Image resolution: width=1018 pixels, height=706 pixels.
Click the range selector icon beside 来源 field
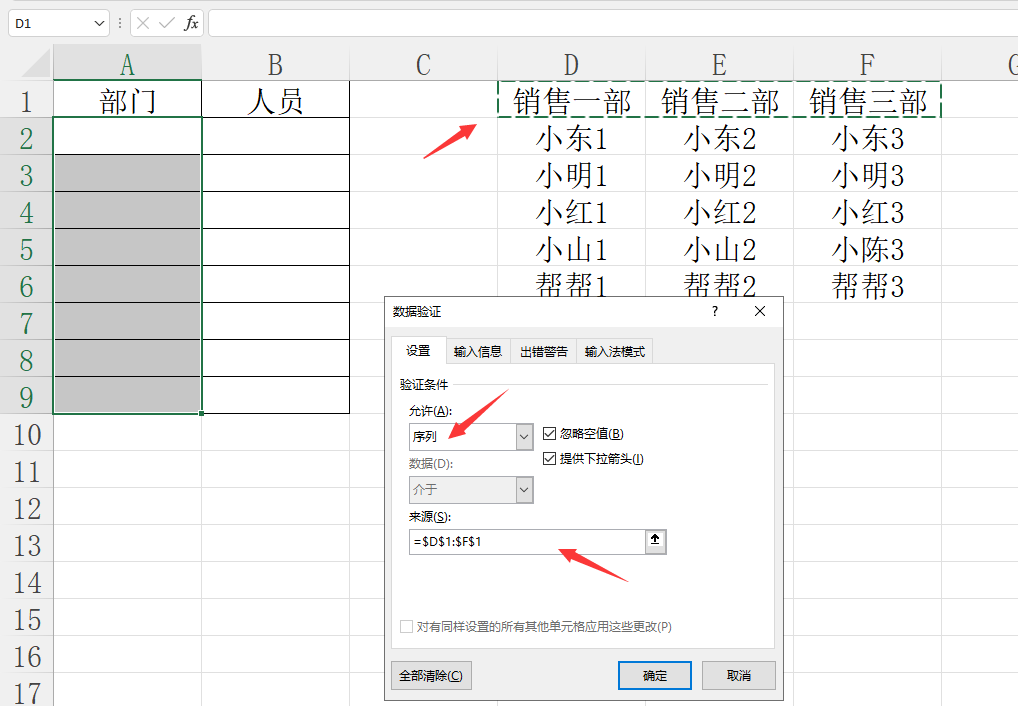(x=655, y=541)
